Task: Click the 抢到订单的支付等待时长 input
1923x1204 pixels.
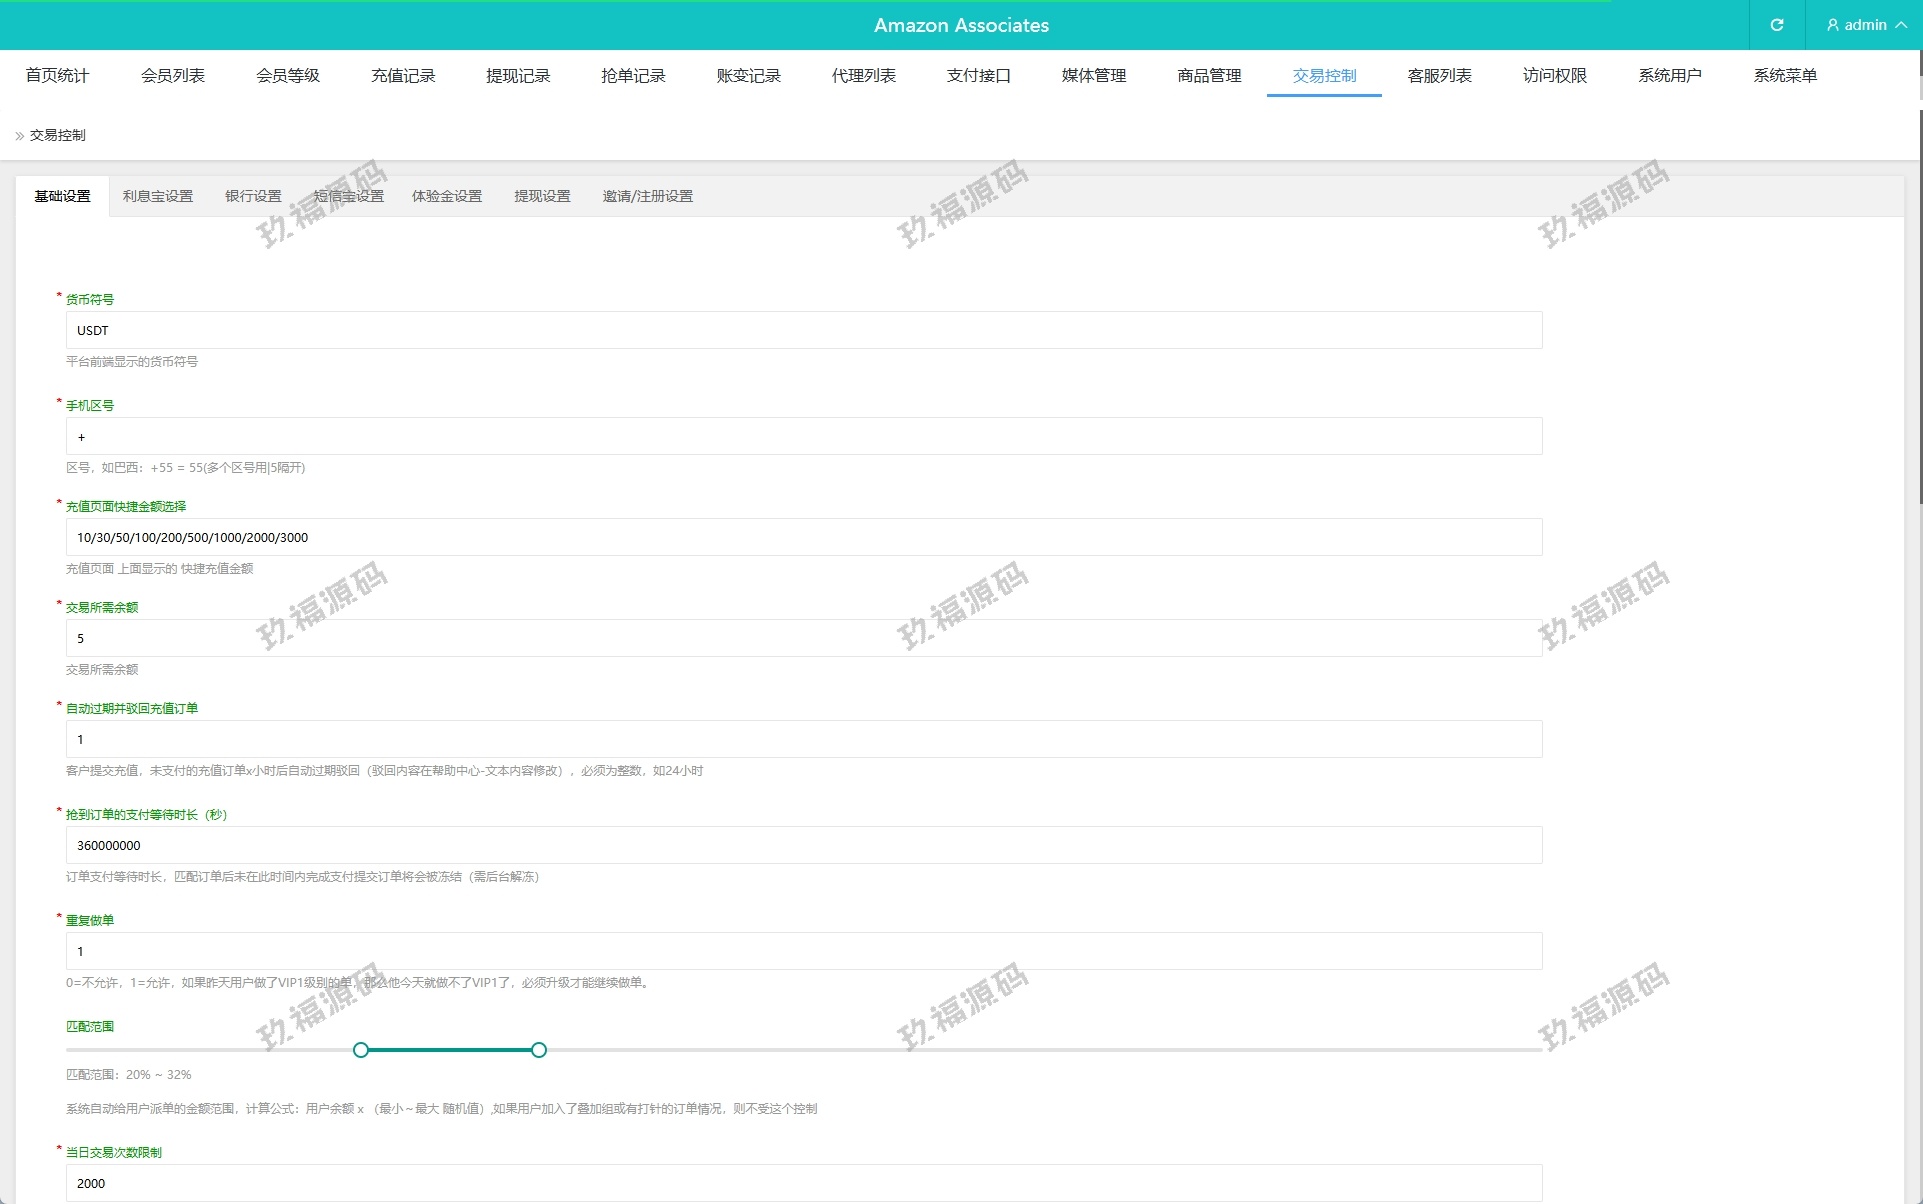Action: [803, 846]
